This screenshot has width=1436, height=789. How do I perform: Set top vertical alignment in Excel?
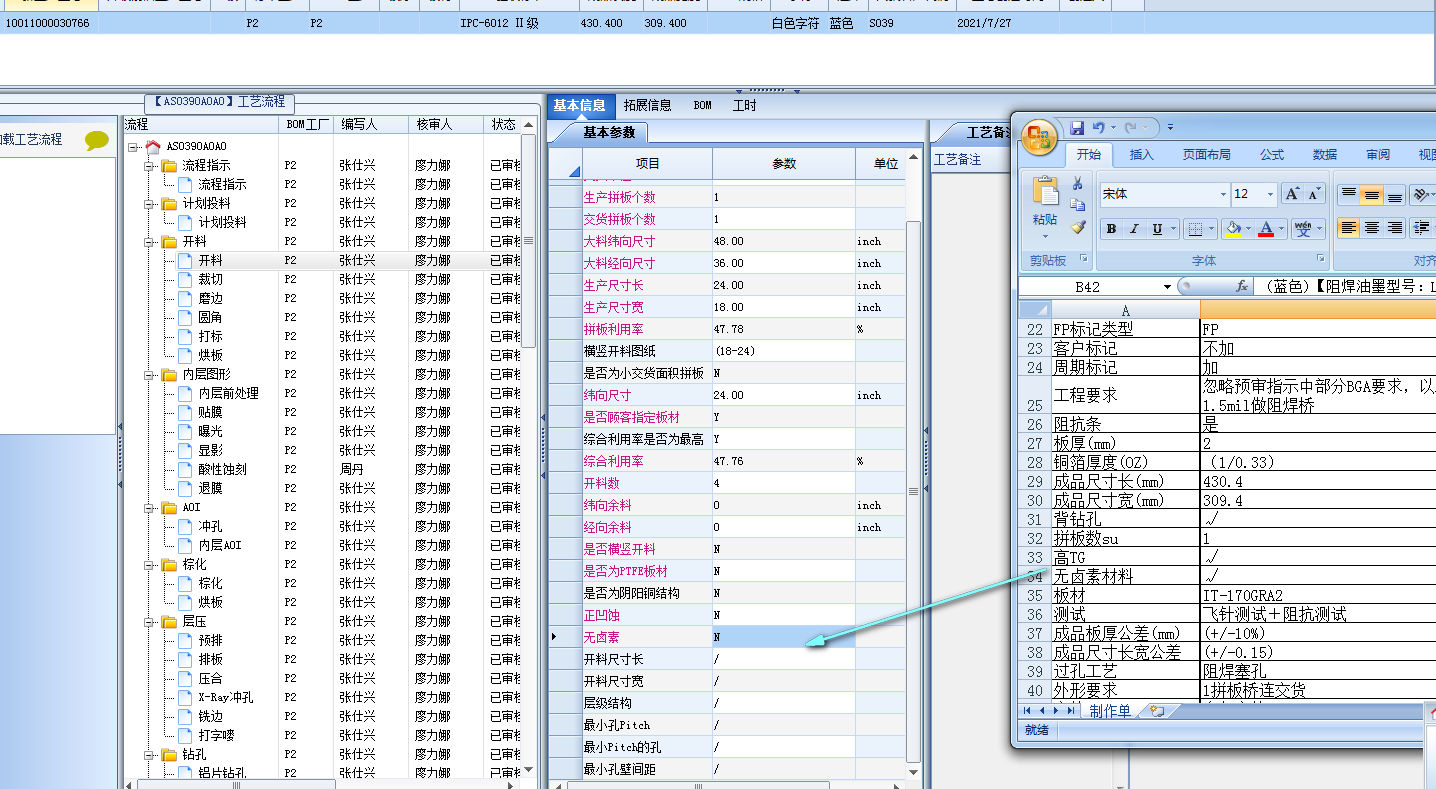(x=1349, y=194)
